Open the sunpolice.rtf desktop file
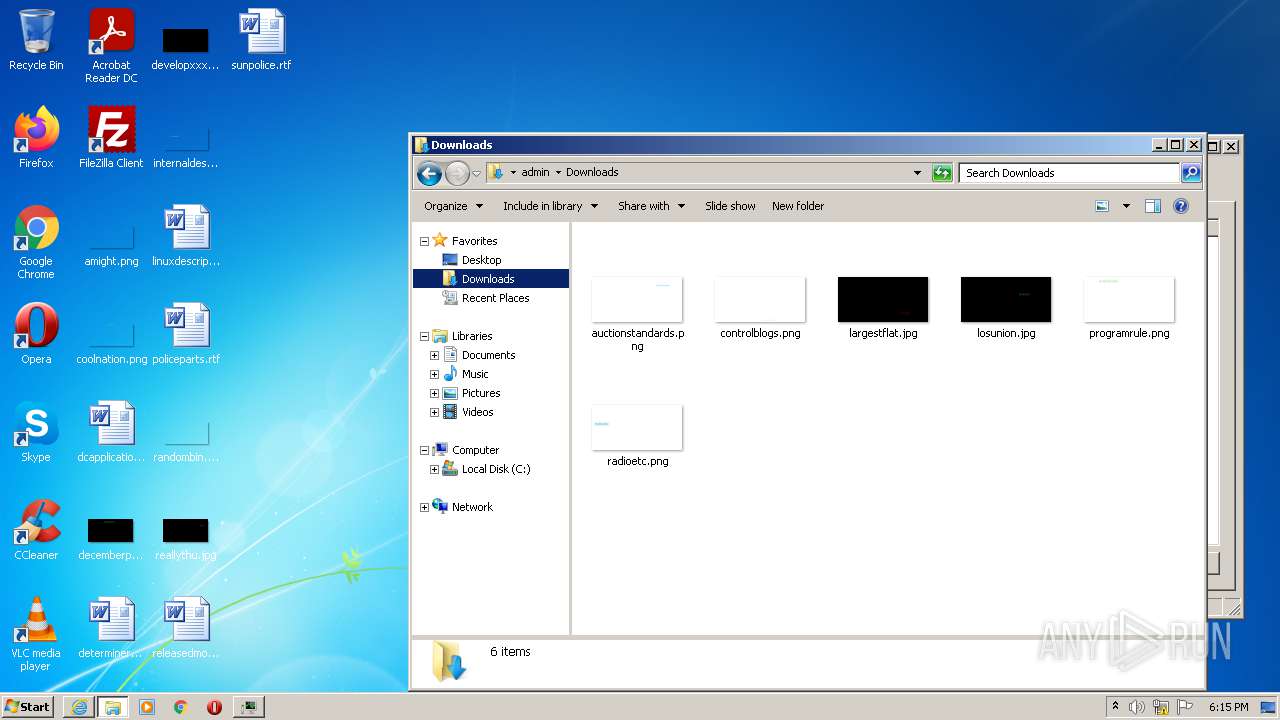The width and height of the screenshot is (1280, 720). (x=261, y=40)
